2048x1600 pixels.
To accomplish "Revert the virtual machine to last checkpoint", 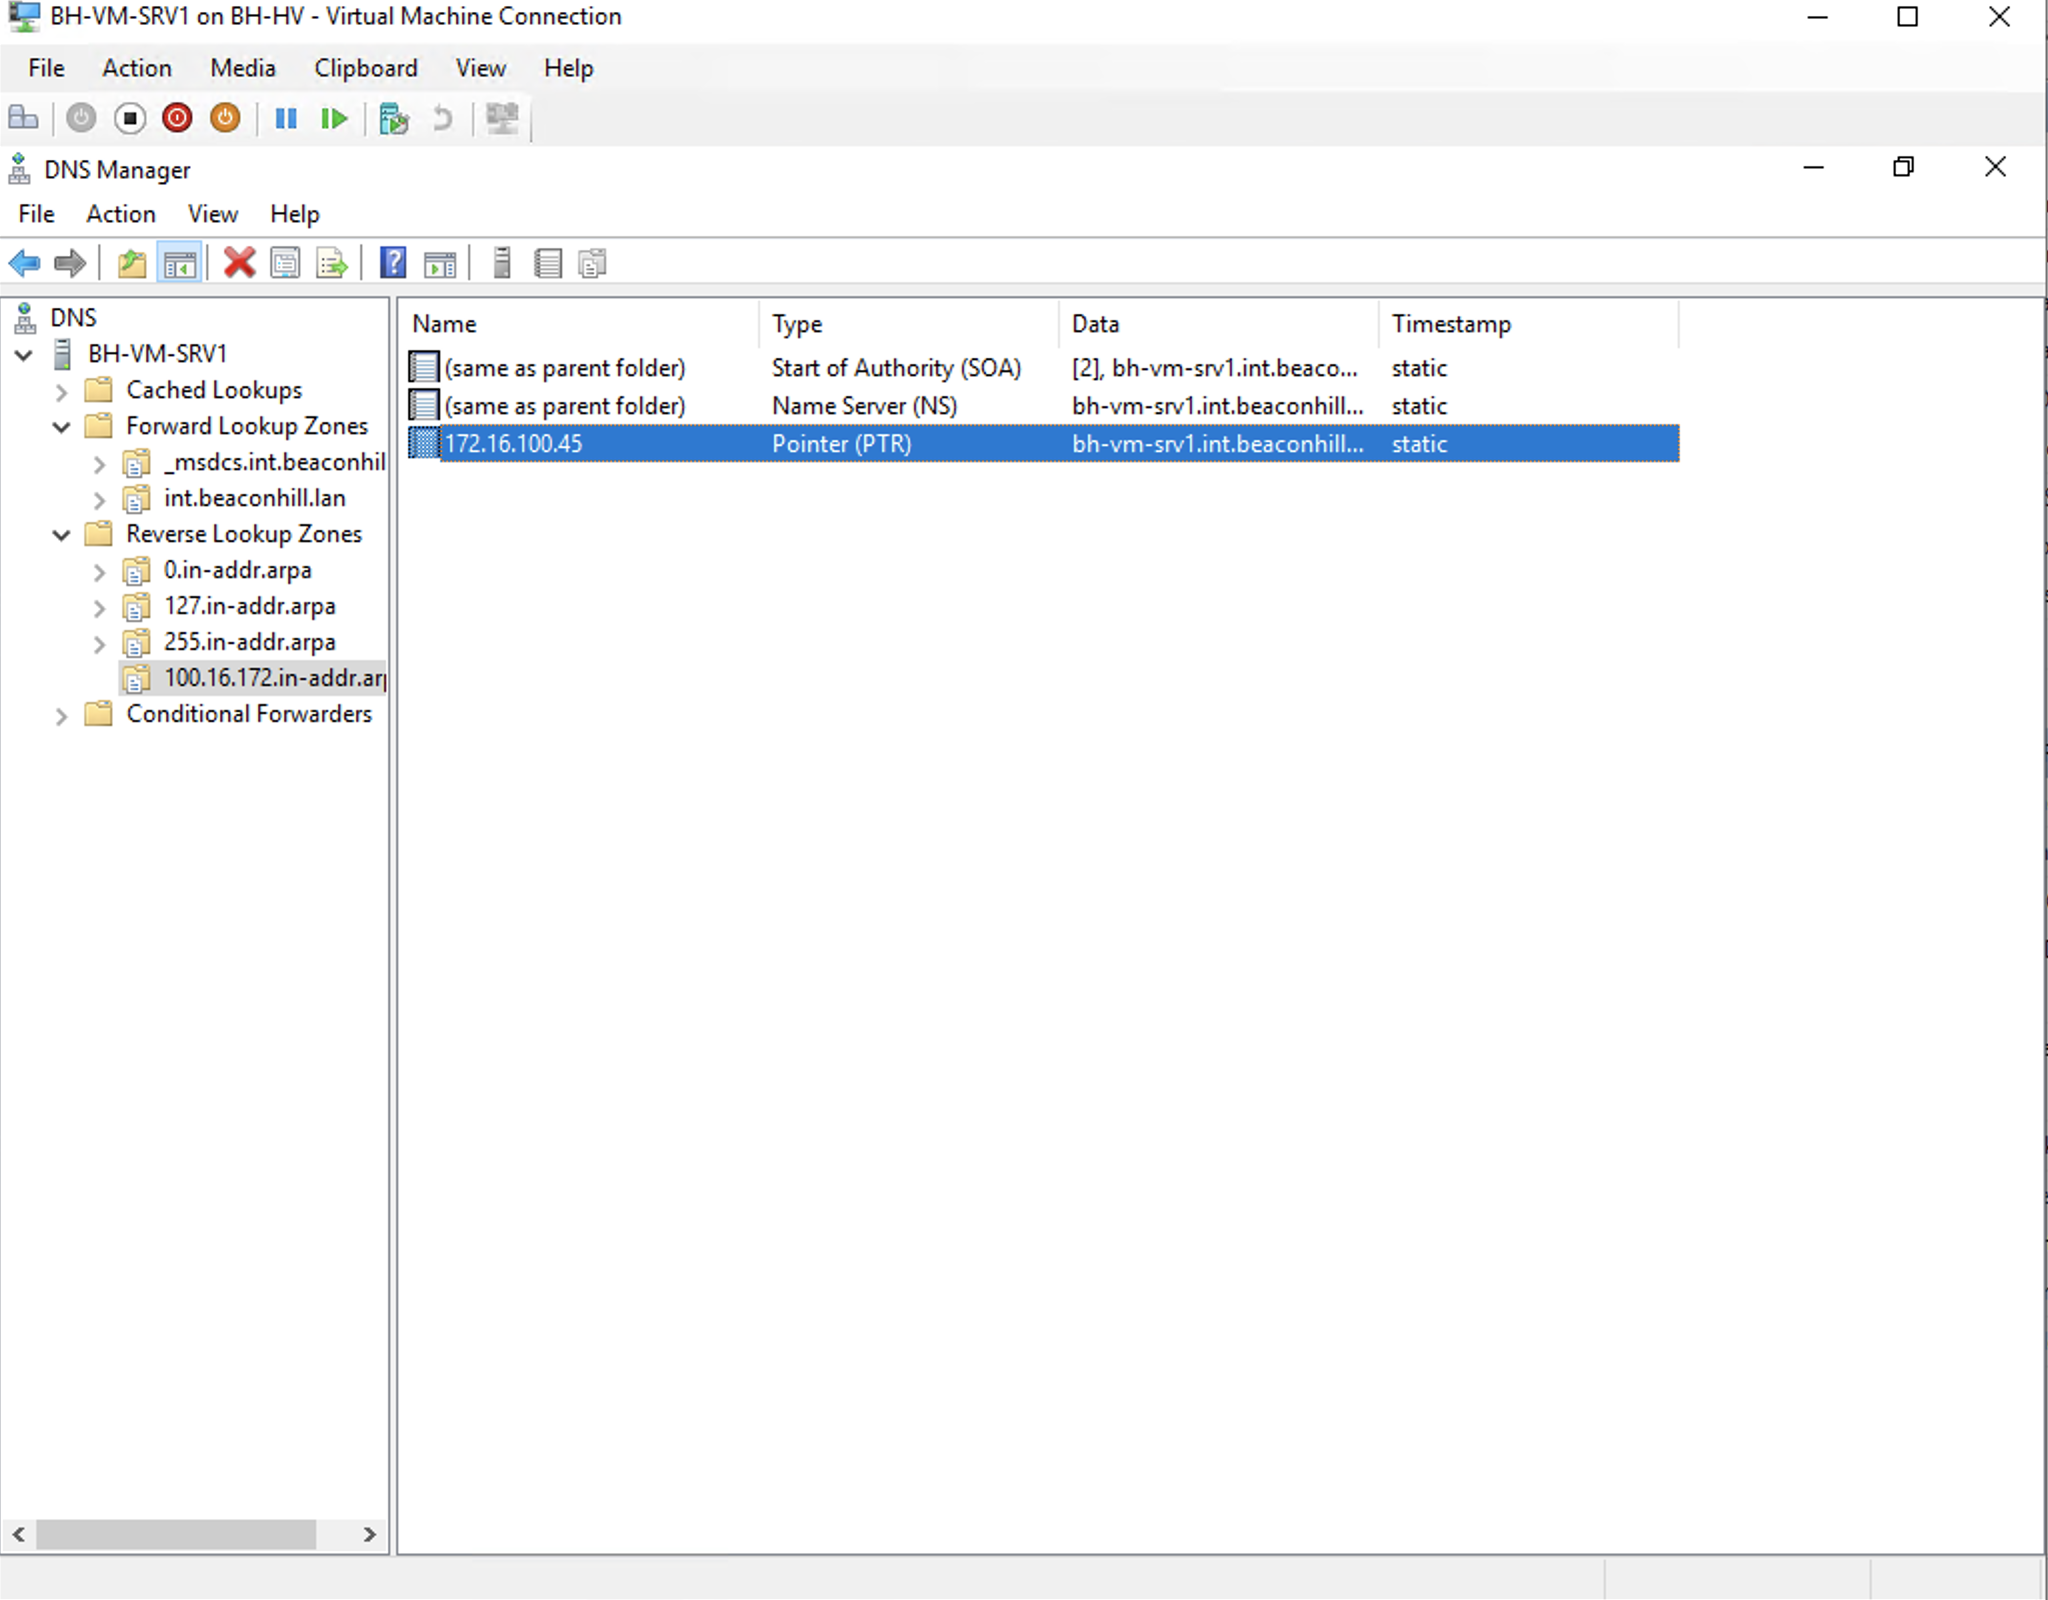I will tap(443, 119).
